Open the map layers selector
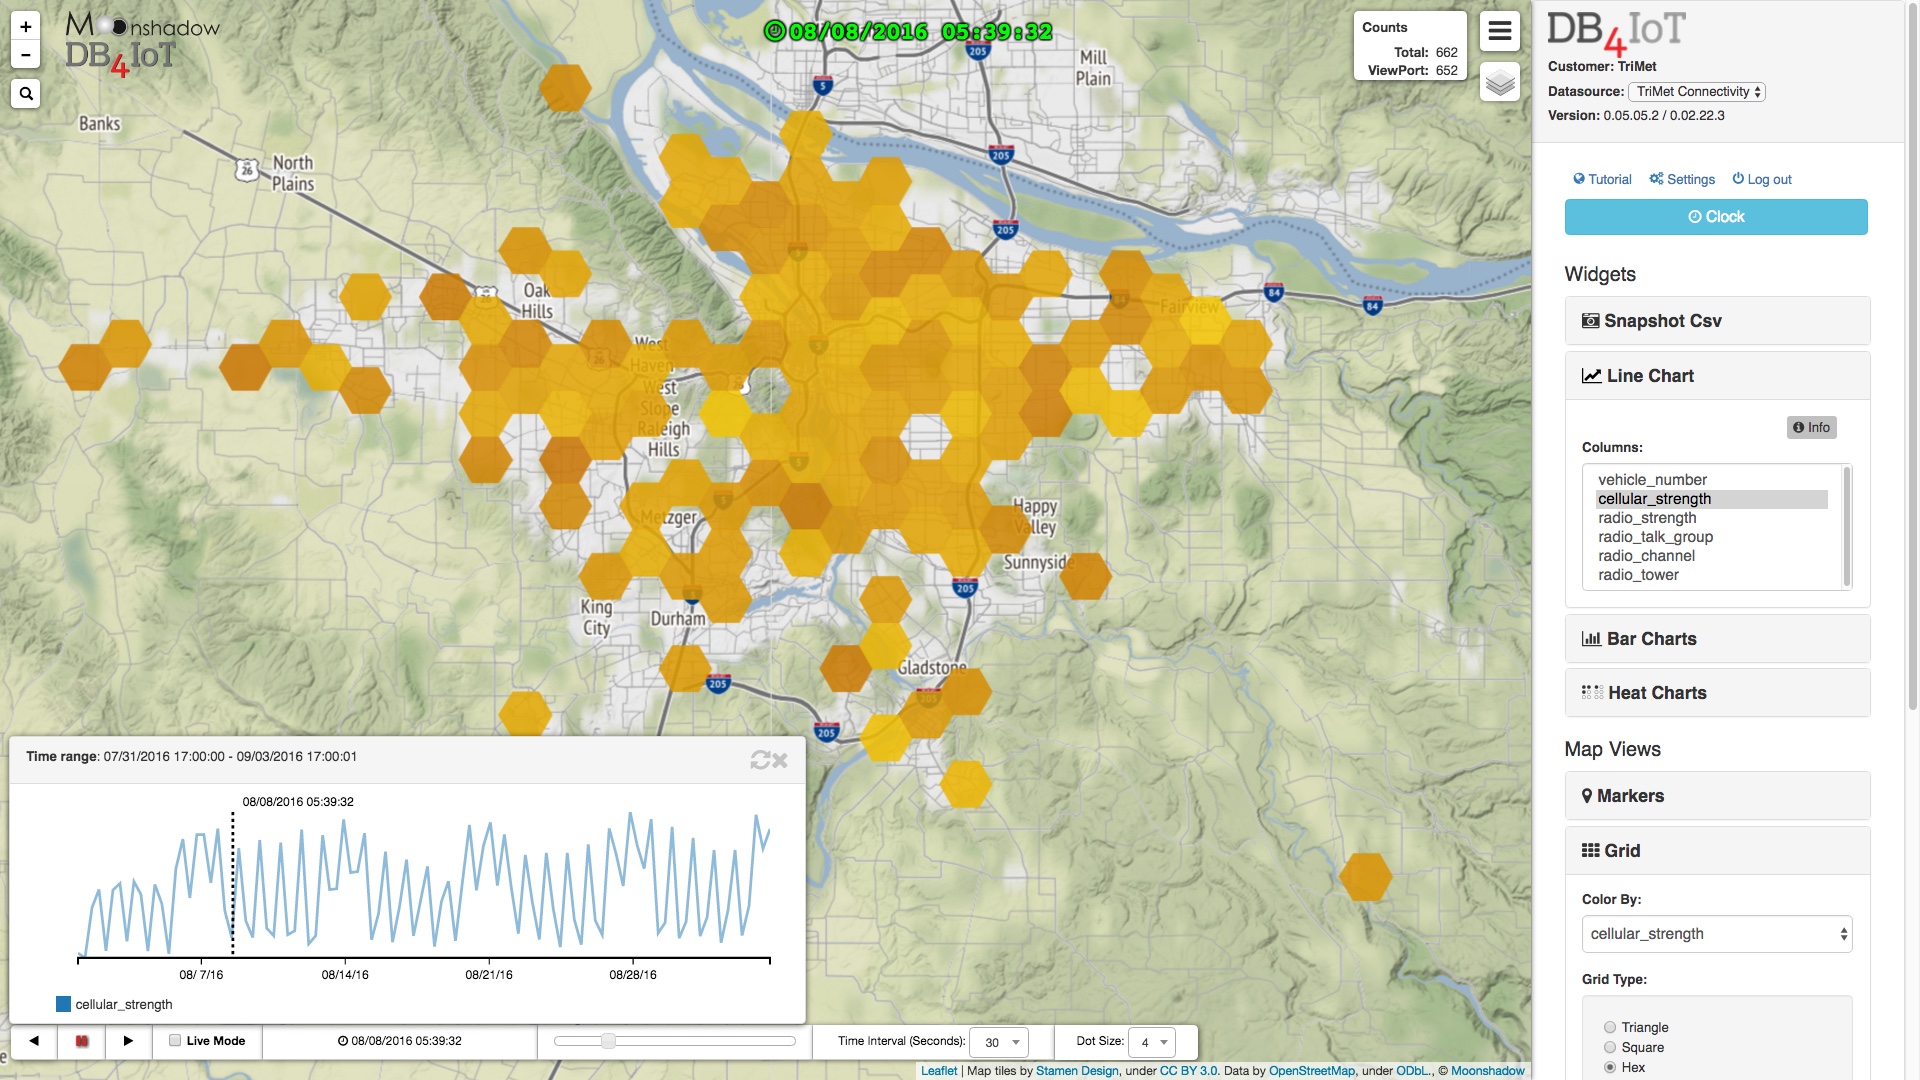This screenshot has width=1920, height=1080. point(1499,83)
